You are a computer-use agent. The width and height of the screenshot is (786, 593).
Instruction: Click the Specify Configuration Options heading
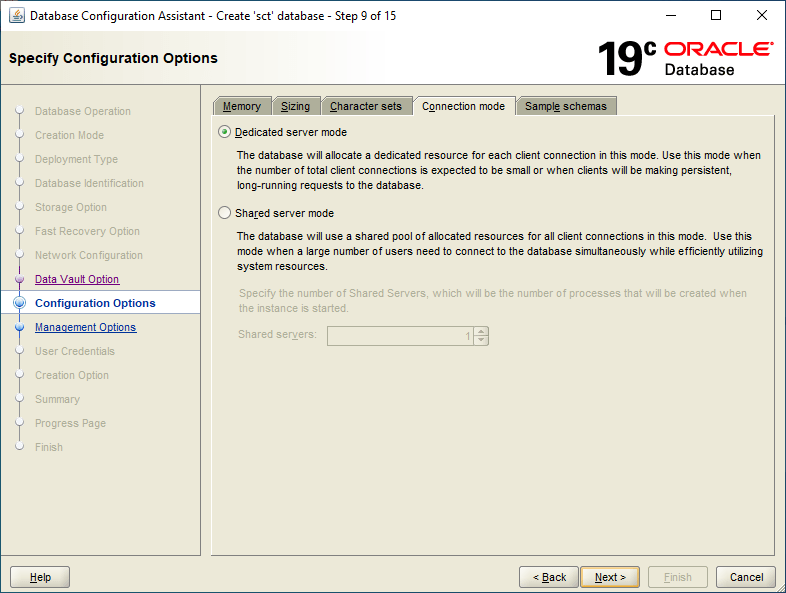pyautogui.click(x=113, y=58)
